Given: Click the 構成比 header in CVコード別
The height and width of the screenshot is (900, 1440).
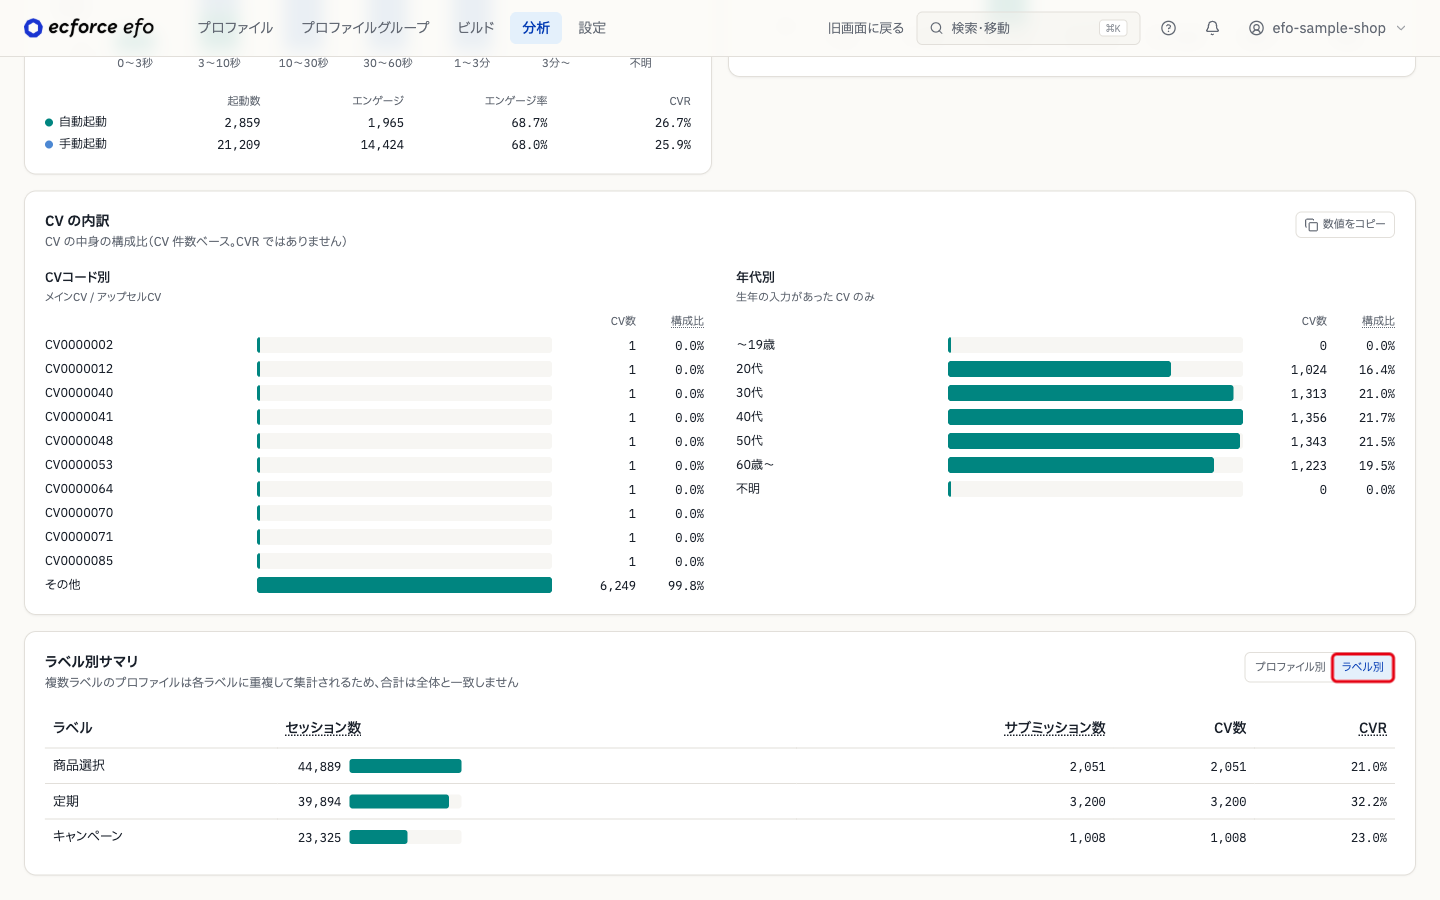Looking at the screenshot, I should click(687, 321).
